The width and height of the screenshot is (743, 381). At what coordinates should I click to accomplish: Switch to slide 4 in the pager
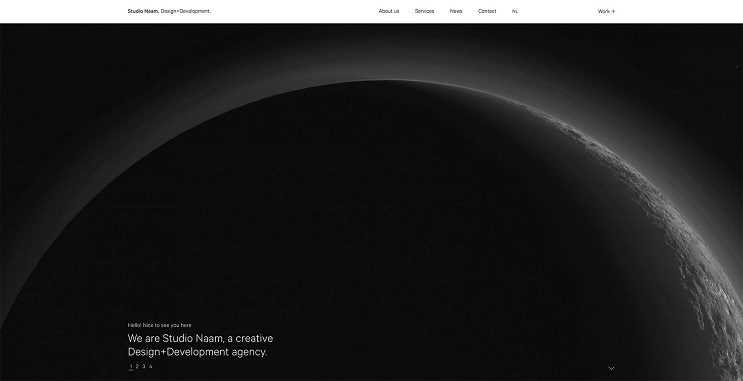(150, 366)
